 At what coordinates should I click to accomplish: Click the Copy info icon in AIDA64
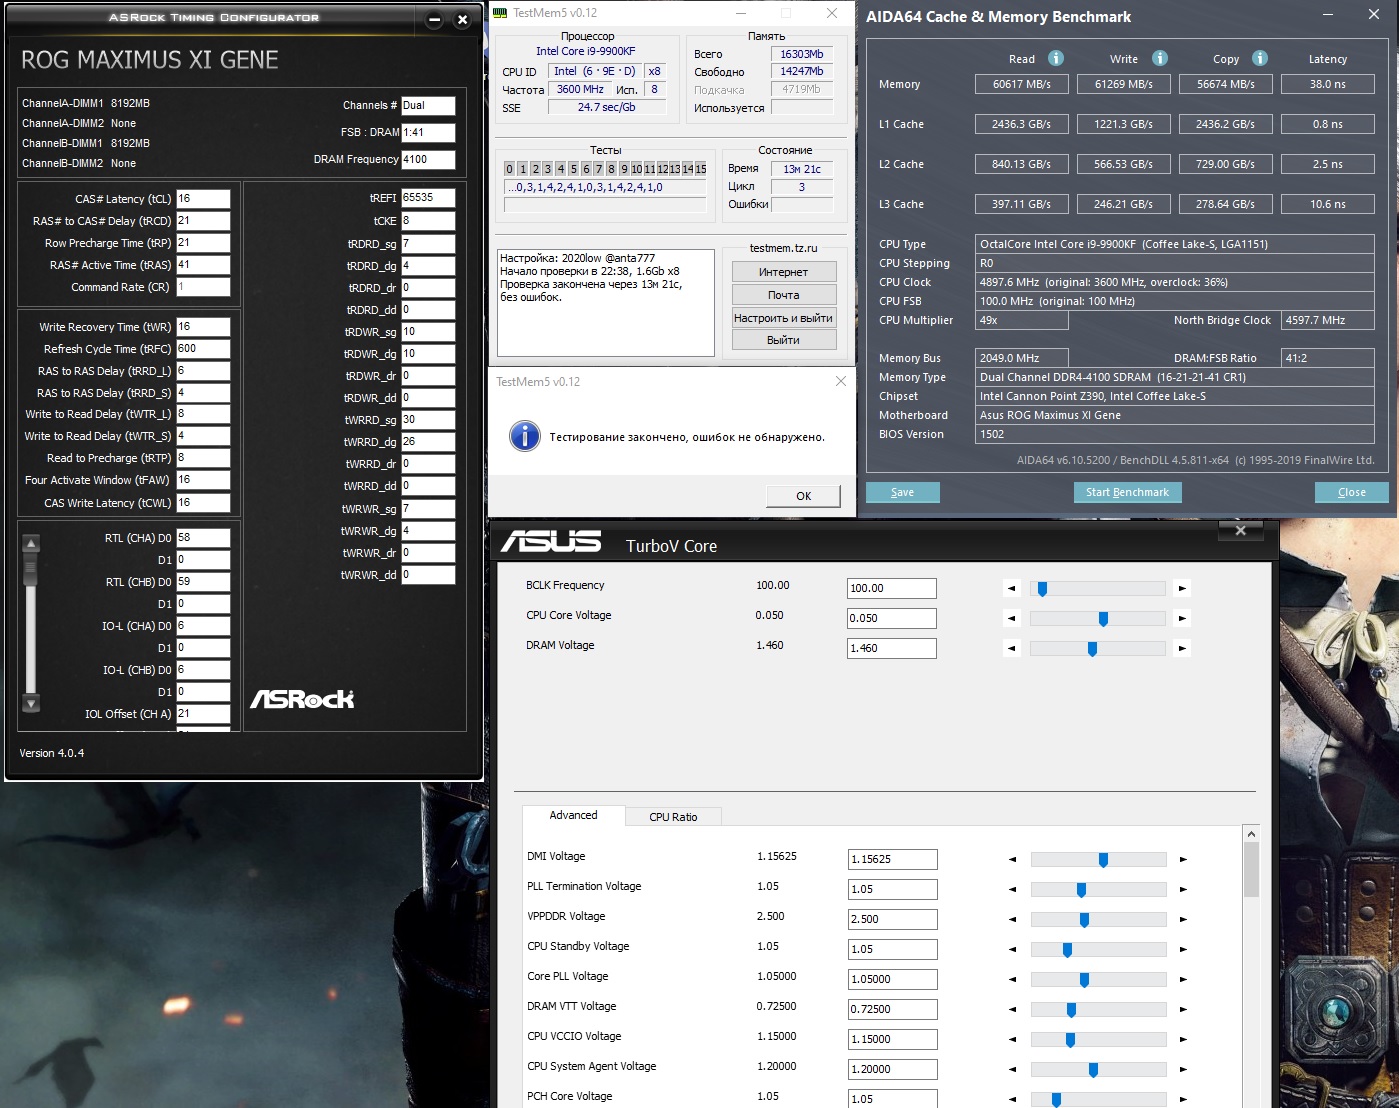(x=1260, y=58)
